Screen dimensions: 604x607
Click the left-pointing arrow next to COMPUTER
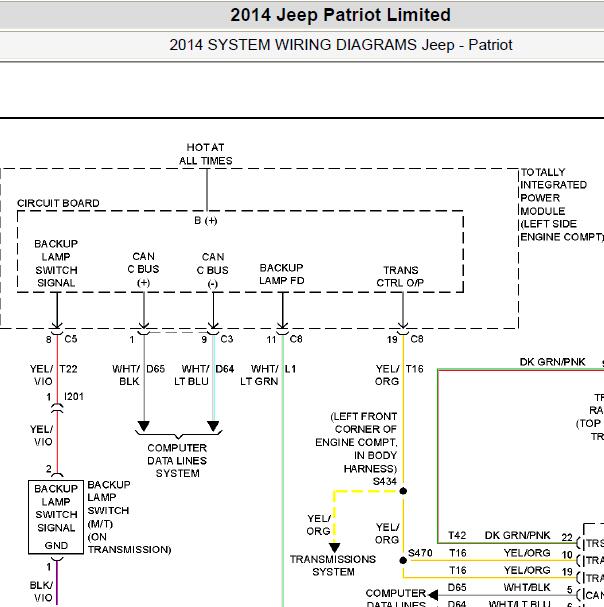(x=433, y=595)
